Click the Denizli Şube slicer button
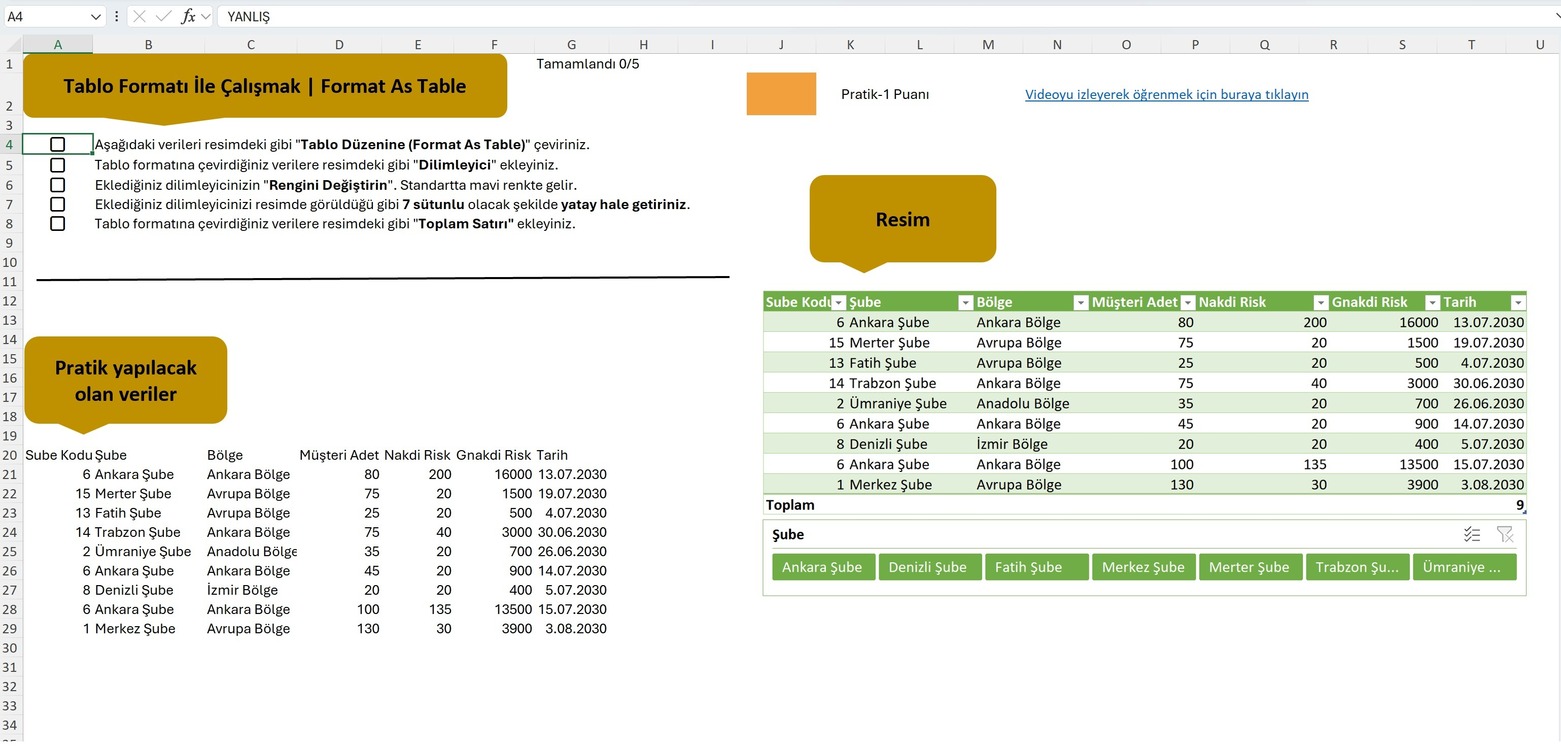Screen dimensions: 1561x750 pos(930,567)
